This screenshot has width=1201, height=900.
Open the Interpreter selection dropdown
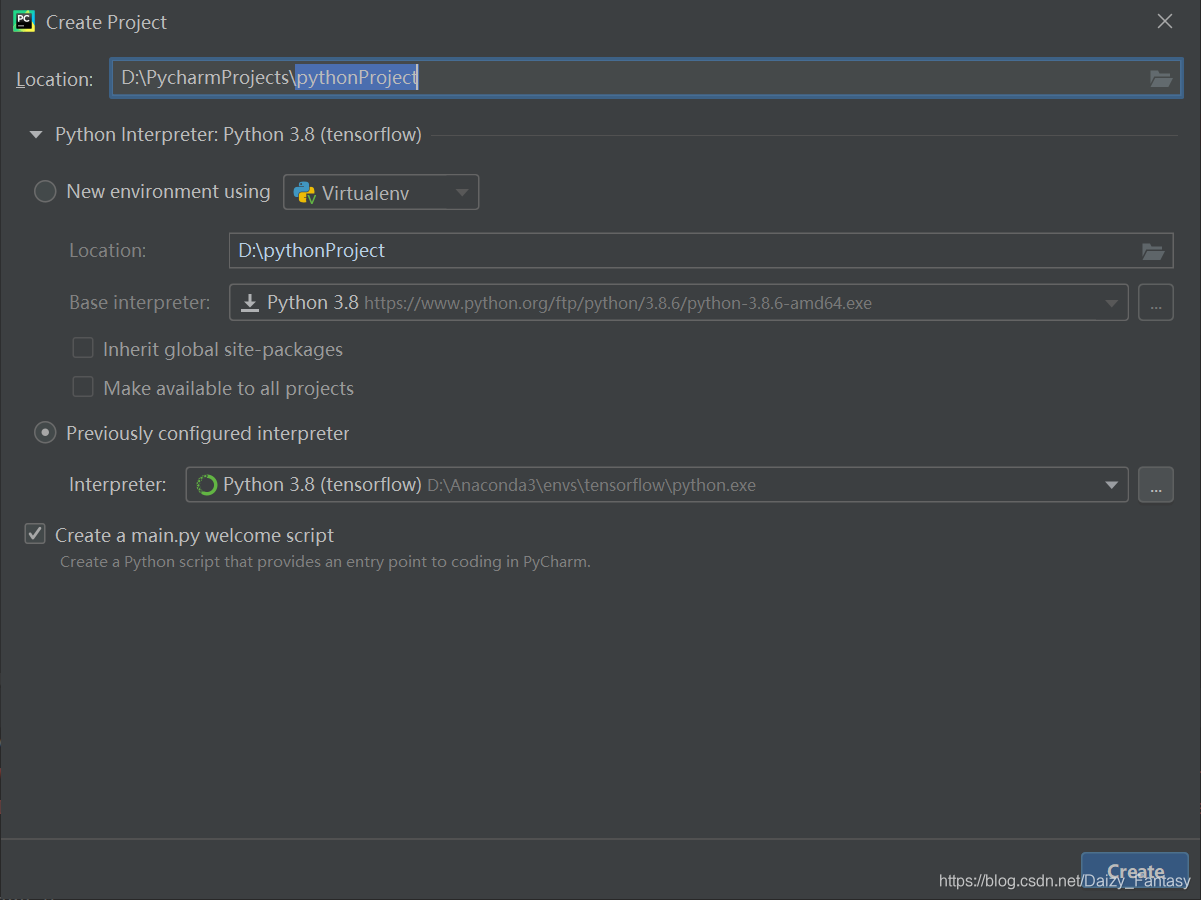point(657,485)
